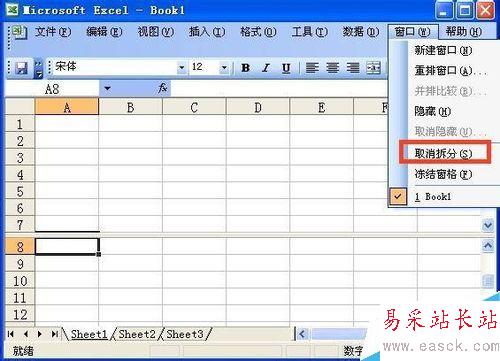
Task: Go to first sheet tab navigation arrow
Action: [x=11, y=334]
